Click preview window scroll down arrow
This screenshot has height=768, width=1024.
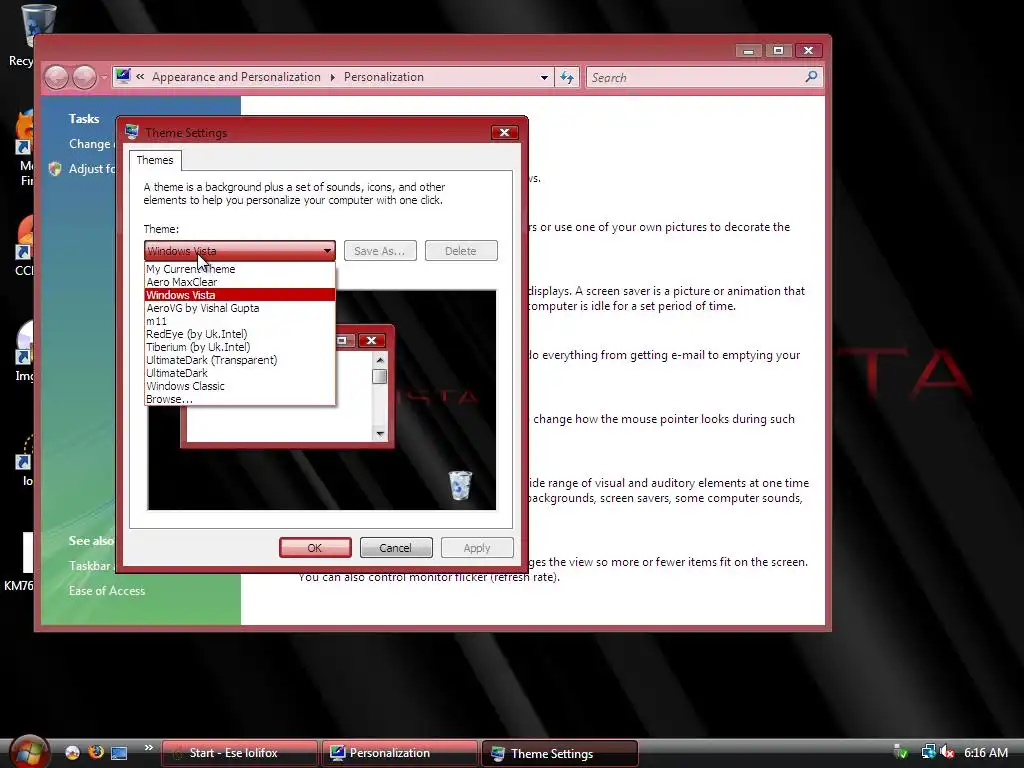point(380,434)
